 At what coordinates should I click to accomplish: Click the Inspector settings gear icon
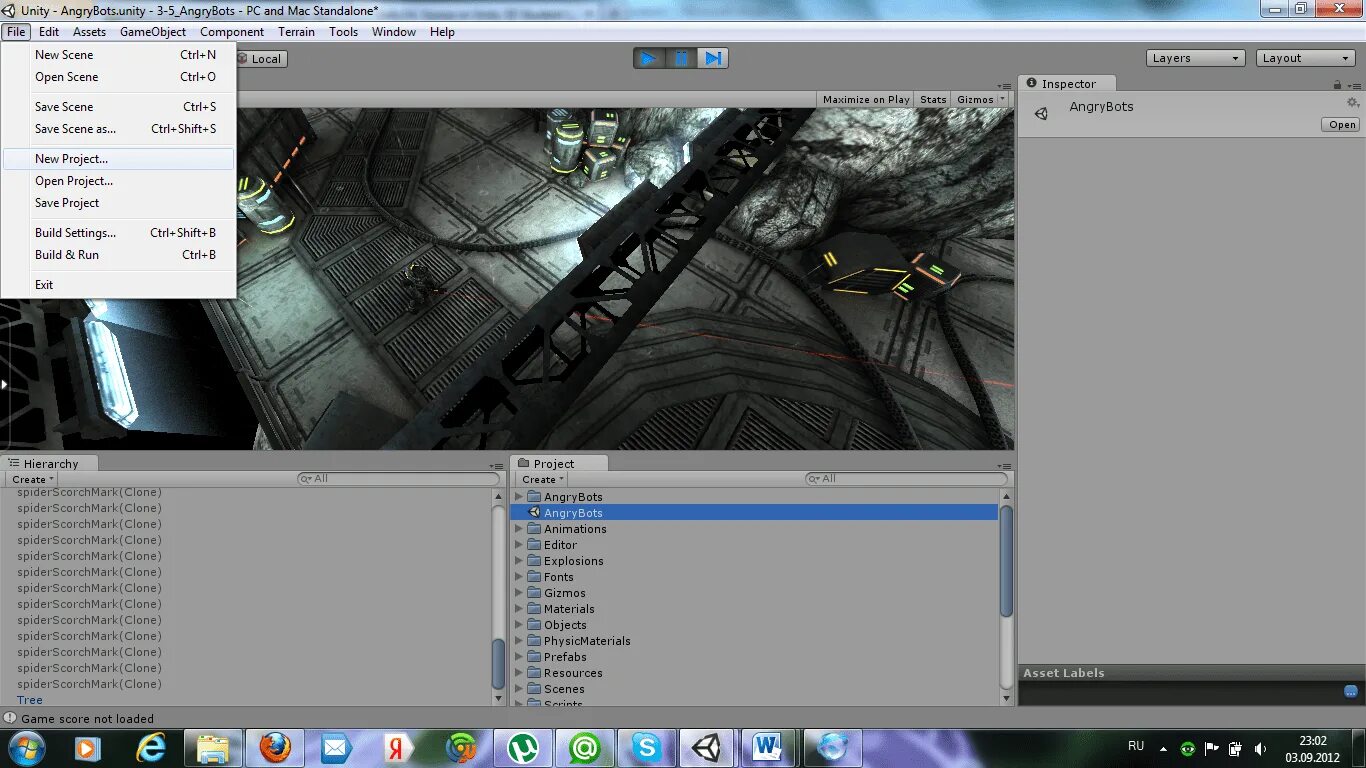tap(1352, 103)
